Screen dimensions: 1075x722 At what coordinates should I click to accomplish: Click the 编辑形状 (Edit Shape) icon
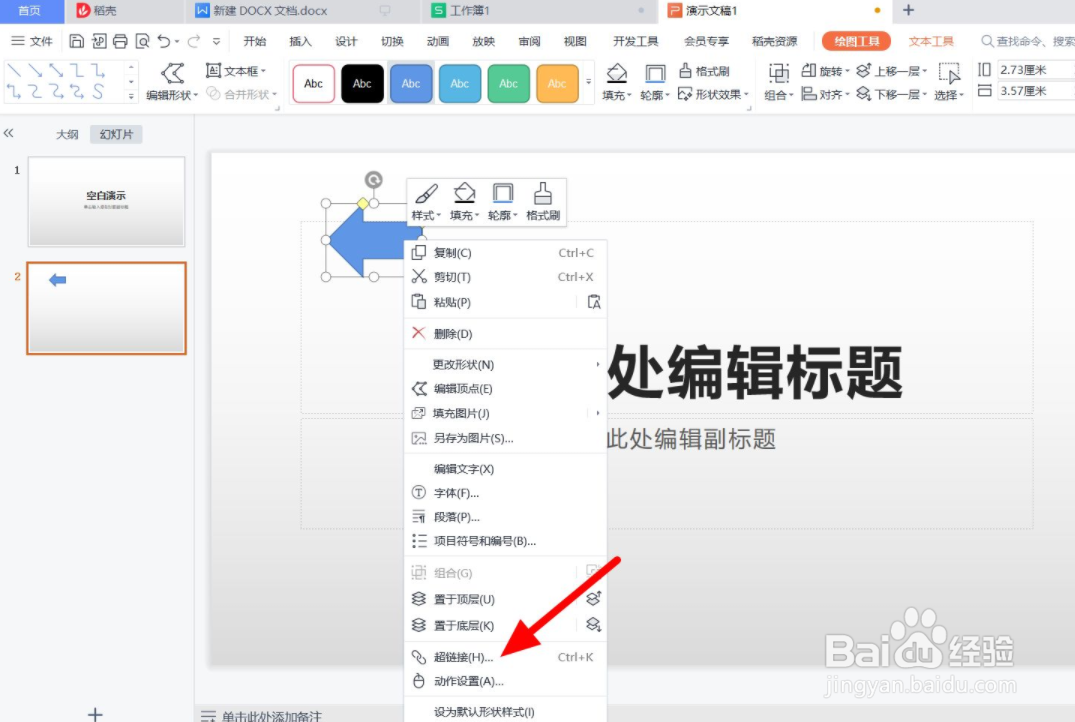(173, 73)
